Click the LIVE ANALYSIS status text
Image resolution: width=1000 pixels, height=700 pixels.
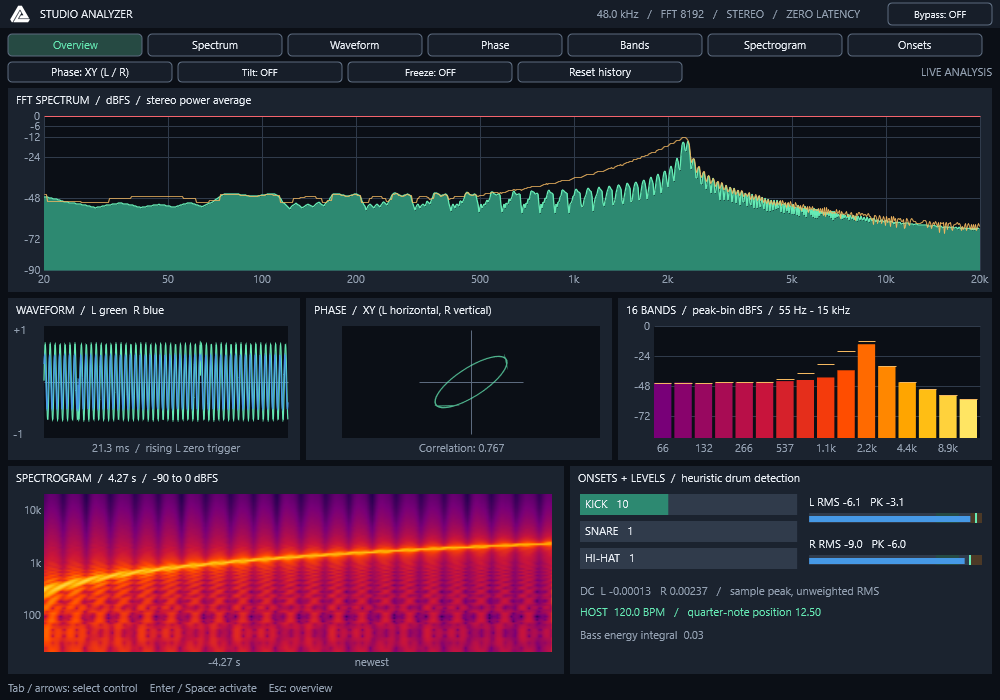tap(956, 72)
